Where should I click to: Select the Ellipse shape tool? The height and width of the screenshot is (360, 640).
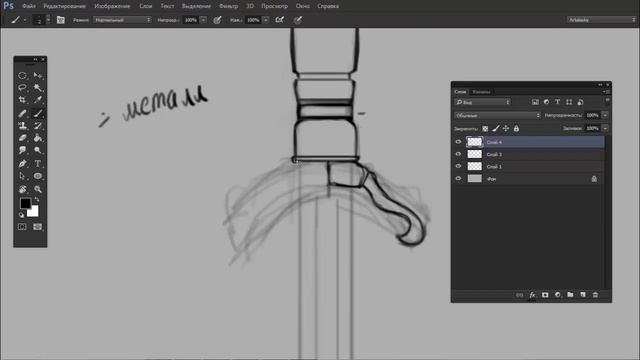tap(38, 176)
